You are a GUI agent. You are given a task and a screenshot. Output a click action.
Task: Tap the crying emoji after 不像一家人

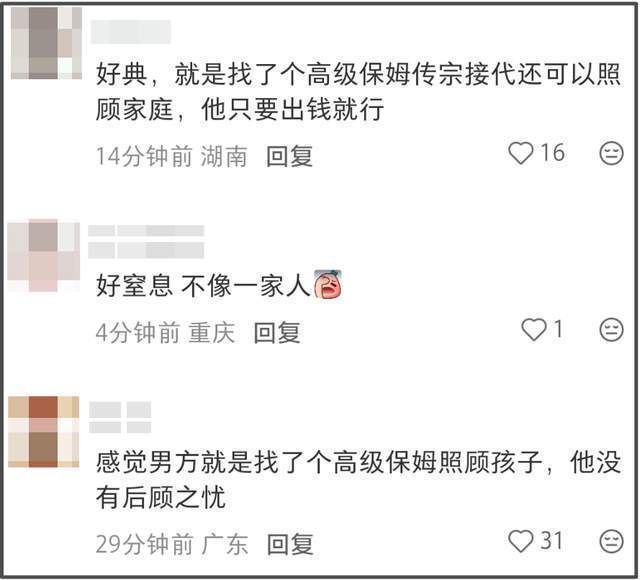[x=327, y=284]
